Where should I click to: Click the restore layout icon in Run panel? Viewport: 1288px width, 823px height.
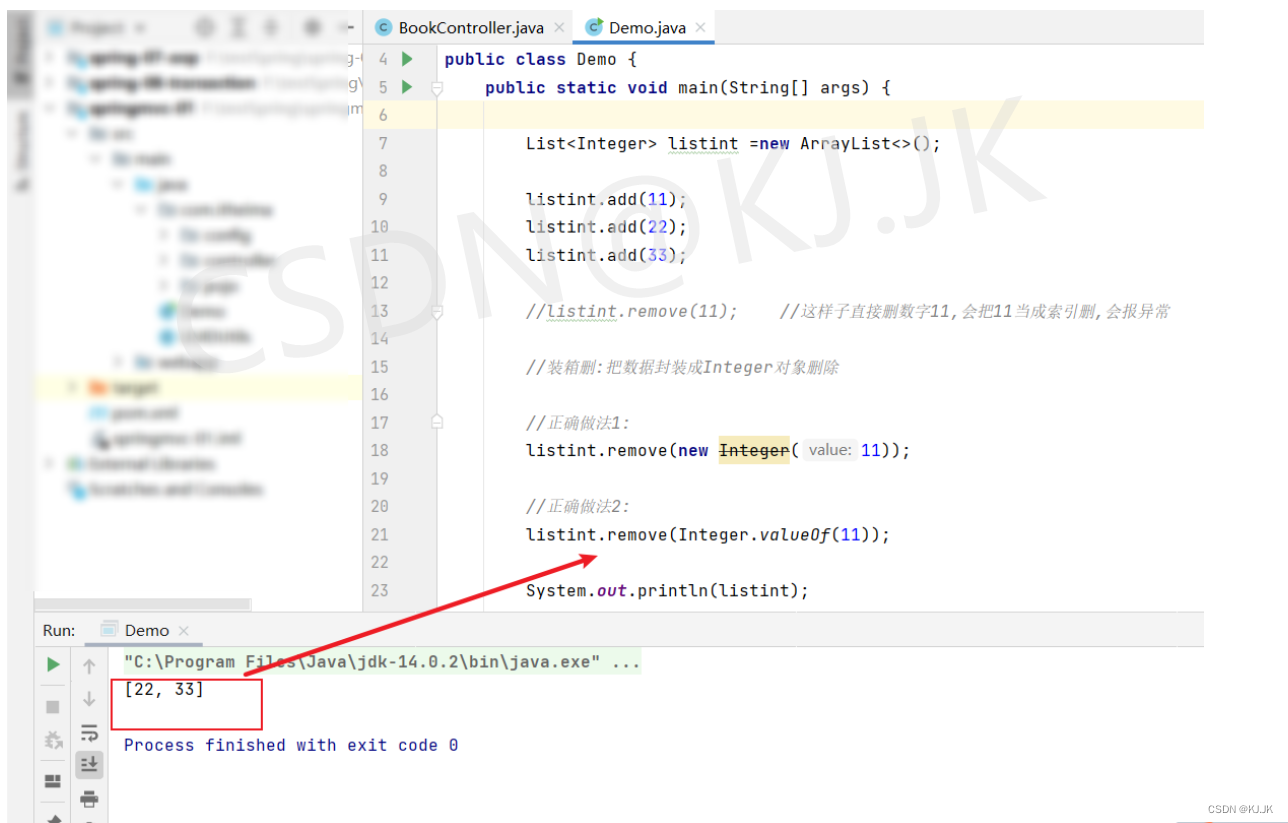53,781
